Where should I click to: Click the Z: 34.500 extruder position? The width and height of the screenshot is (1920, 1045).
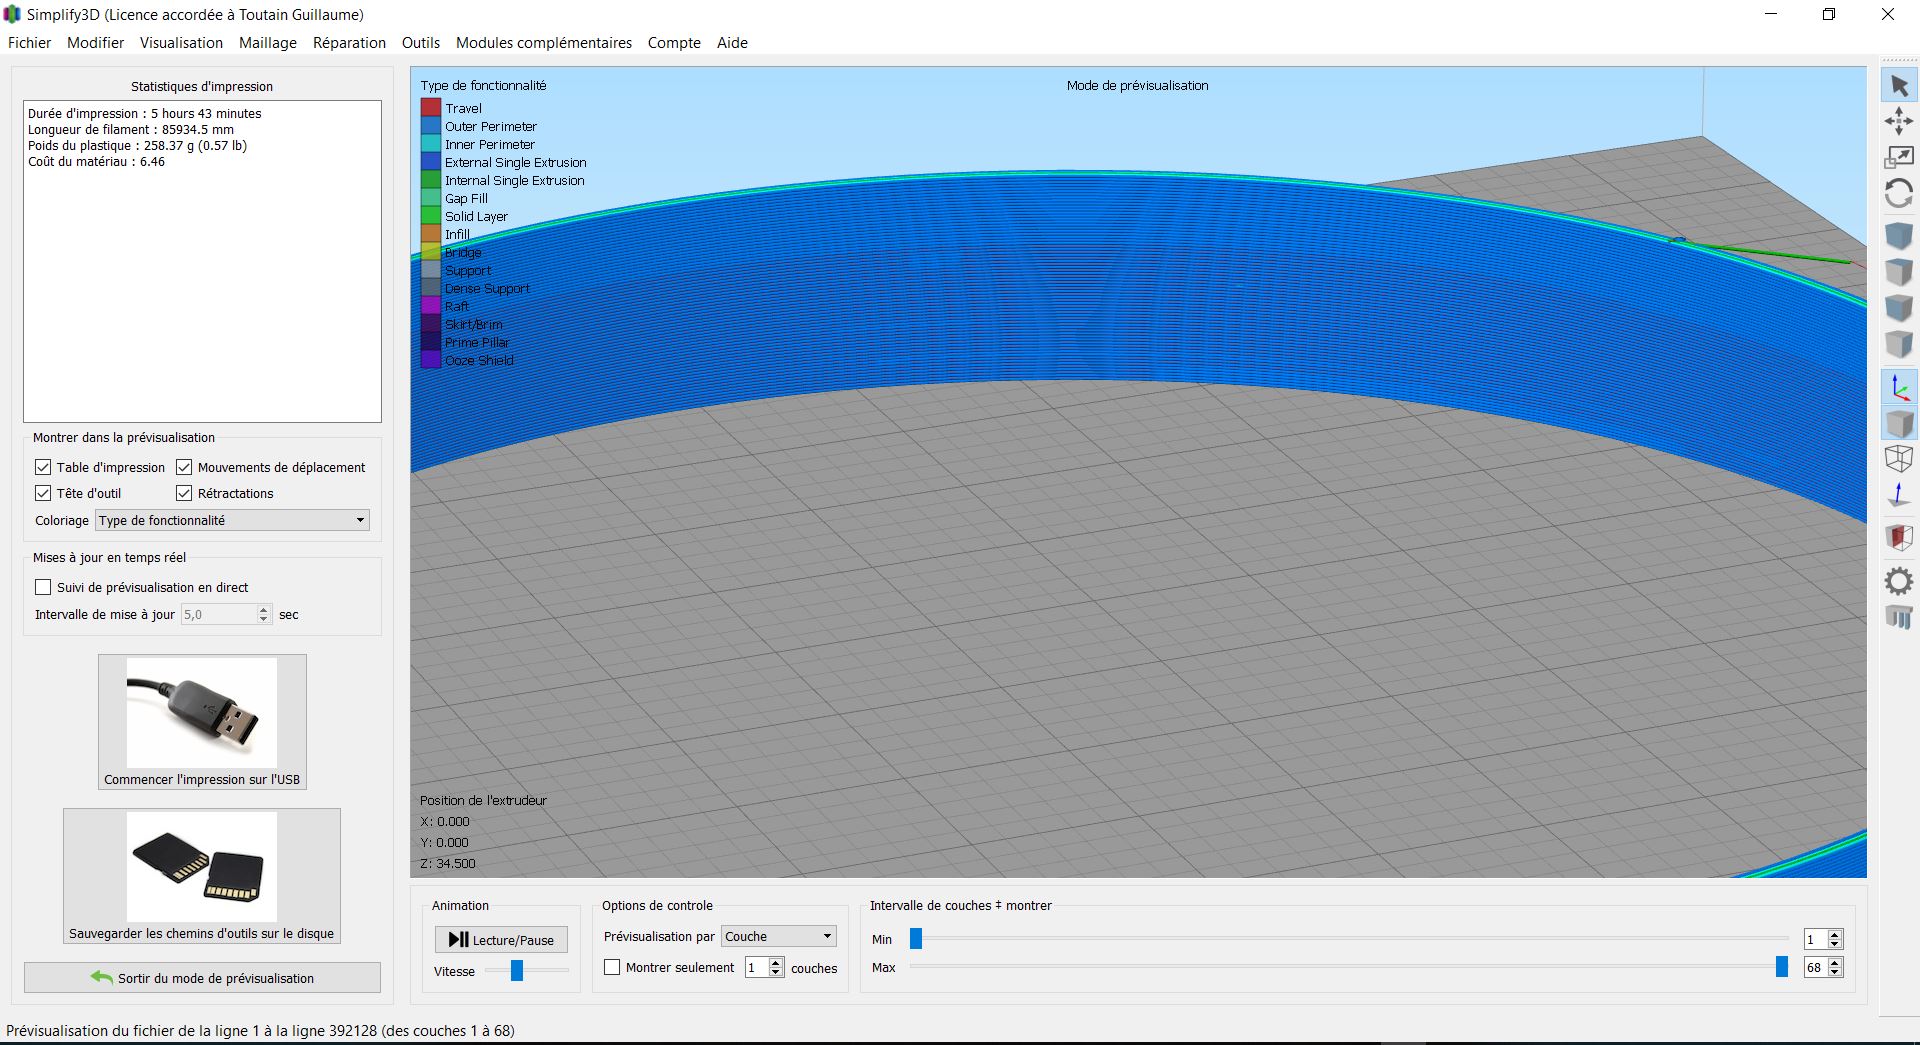tap(448, 863)
